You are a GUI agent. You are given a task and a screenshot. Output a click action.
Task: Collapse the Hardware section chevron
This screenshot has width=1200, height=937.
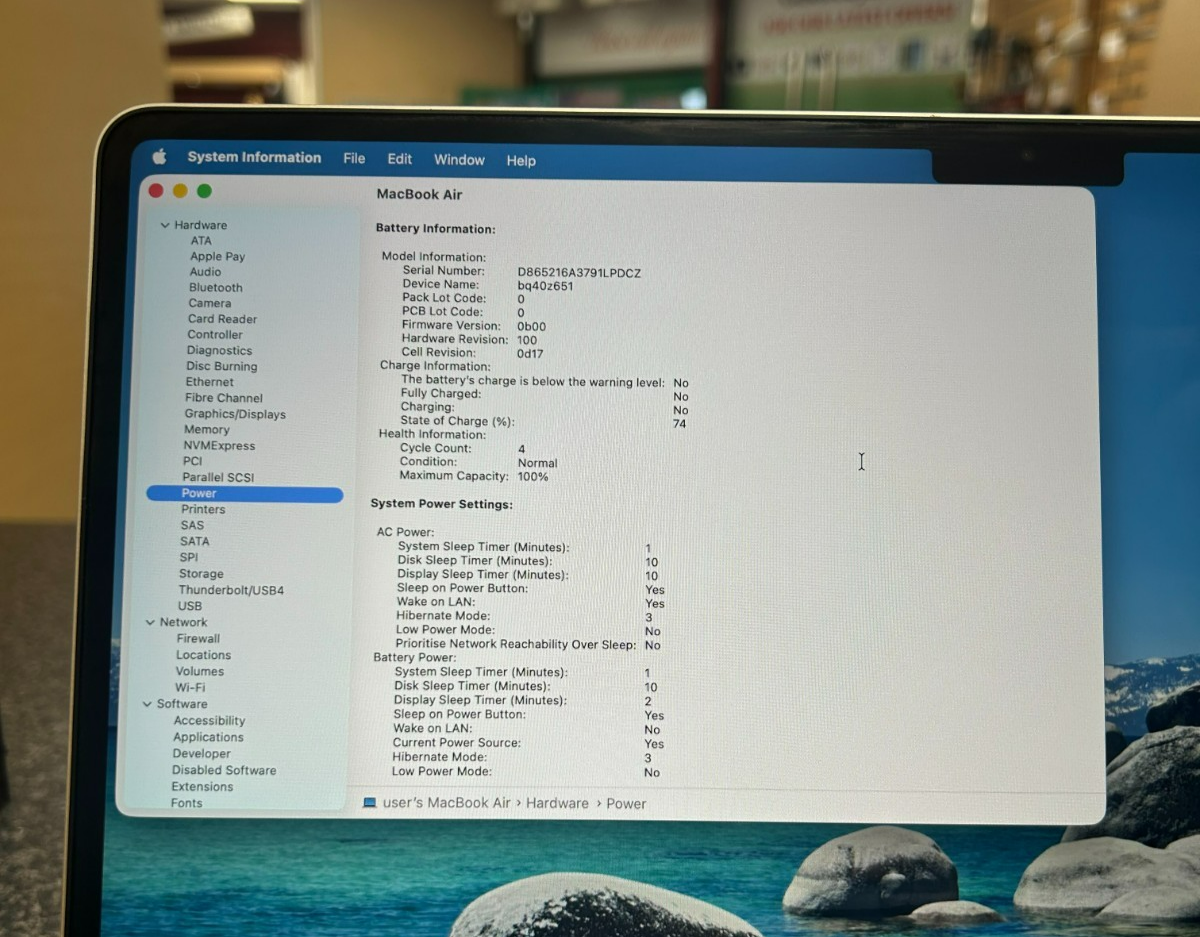(x=164, y=225)
